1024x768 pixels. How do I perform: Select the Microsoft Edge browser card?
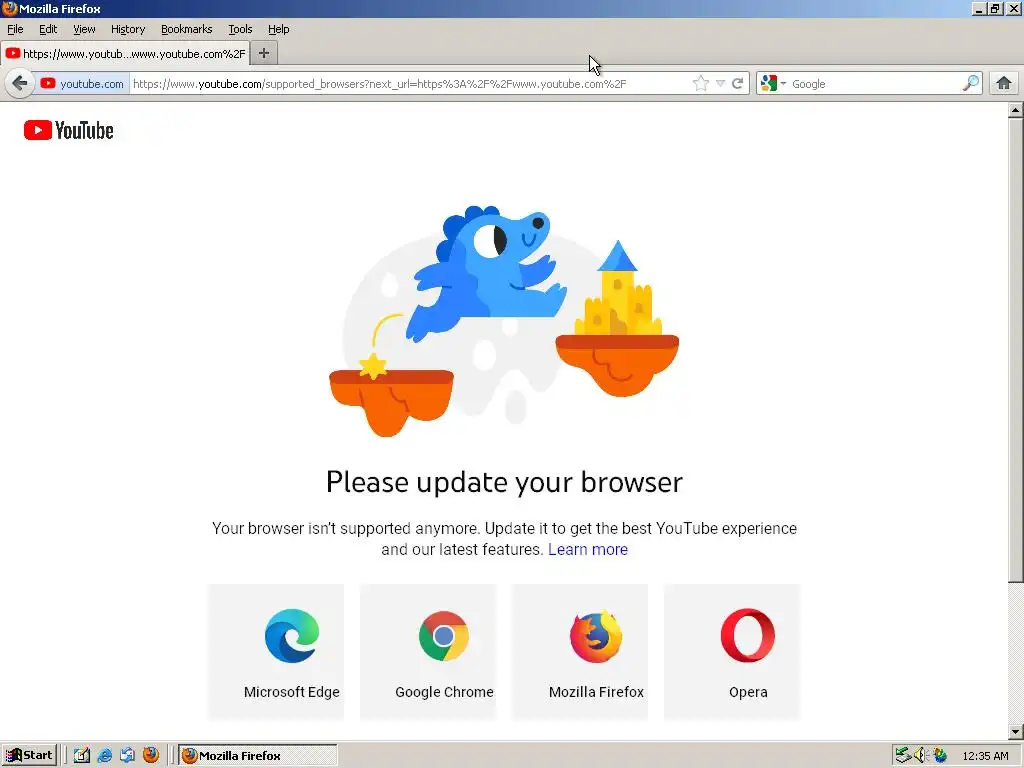(x=276, y=652)
